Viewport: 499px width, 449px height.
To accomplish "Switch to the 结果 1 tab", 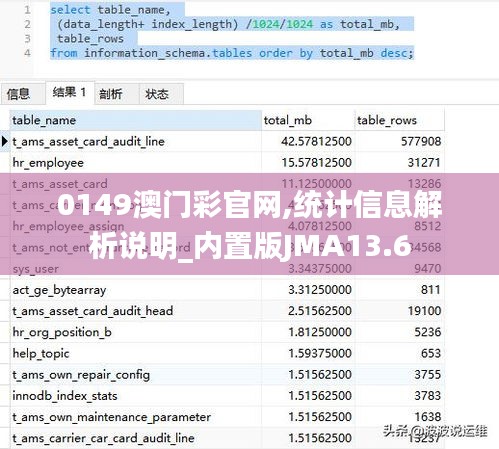I will coord(70,92).
